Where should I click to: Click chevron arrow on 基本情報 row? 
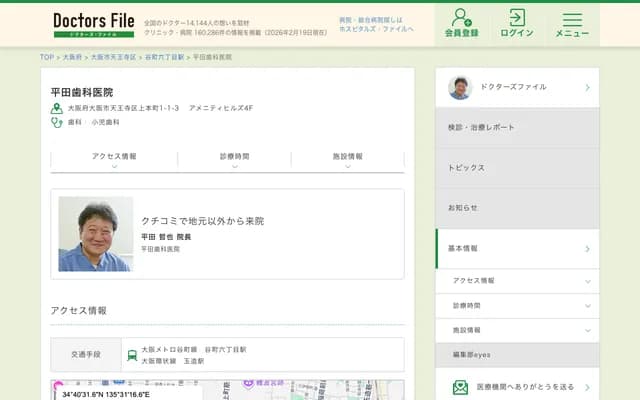(587, 249)
